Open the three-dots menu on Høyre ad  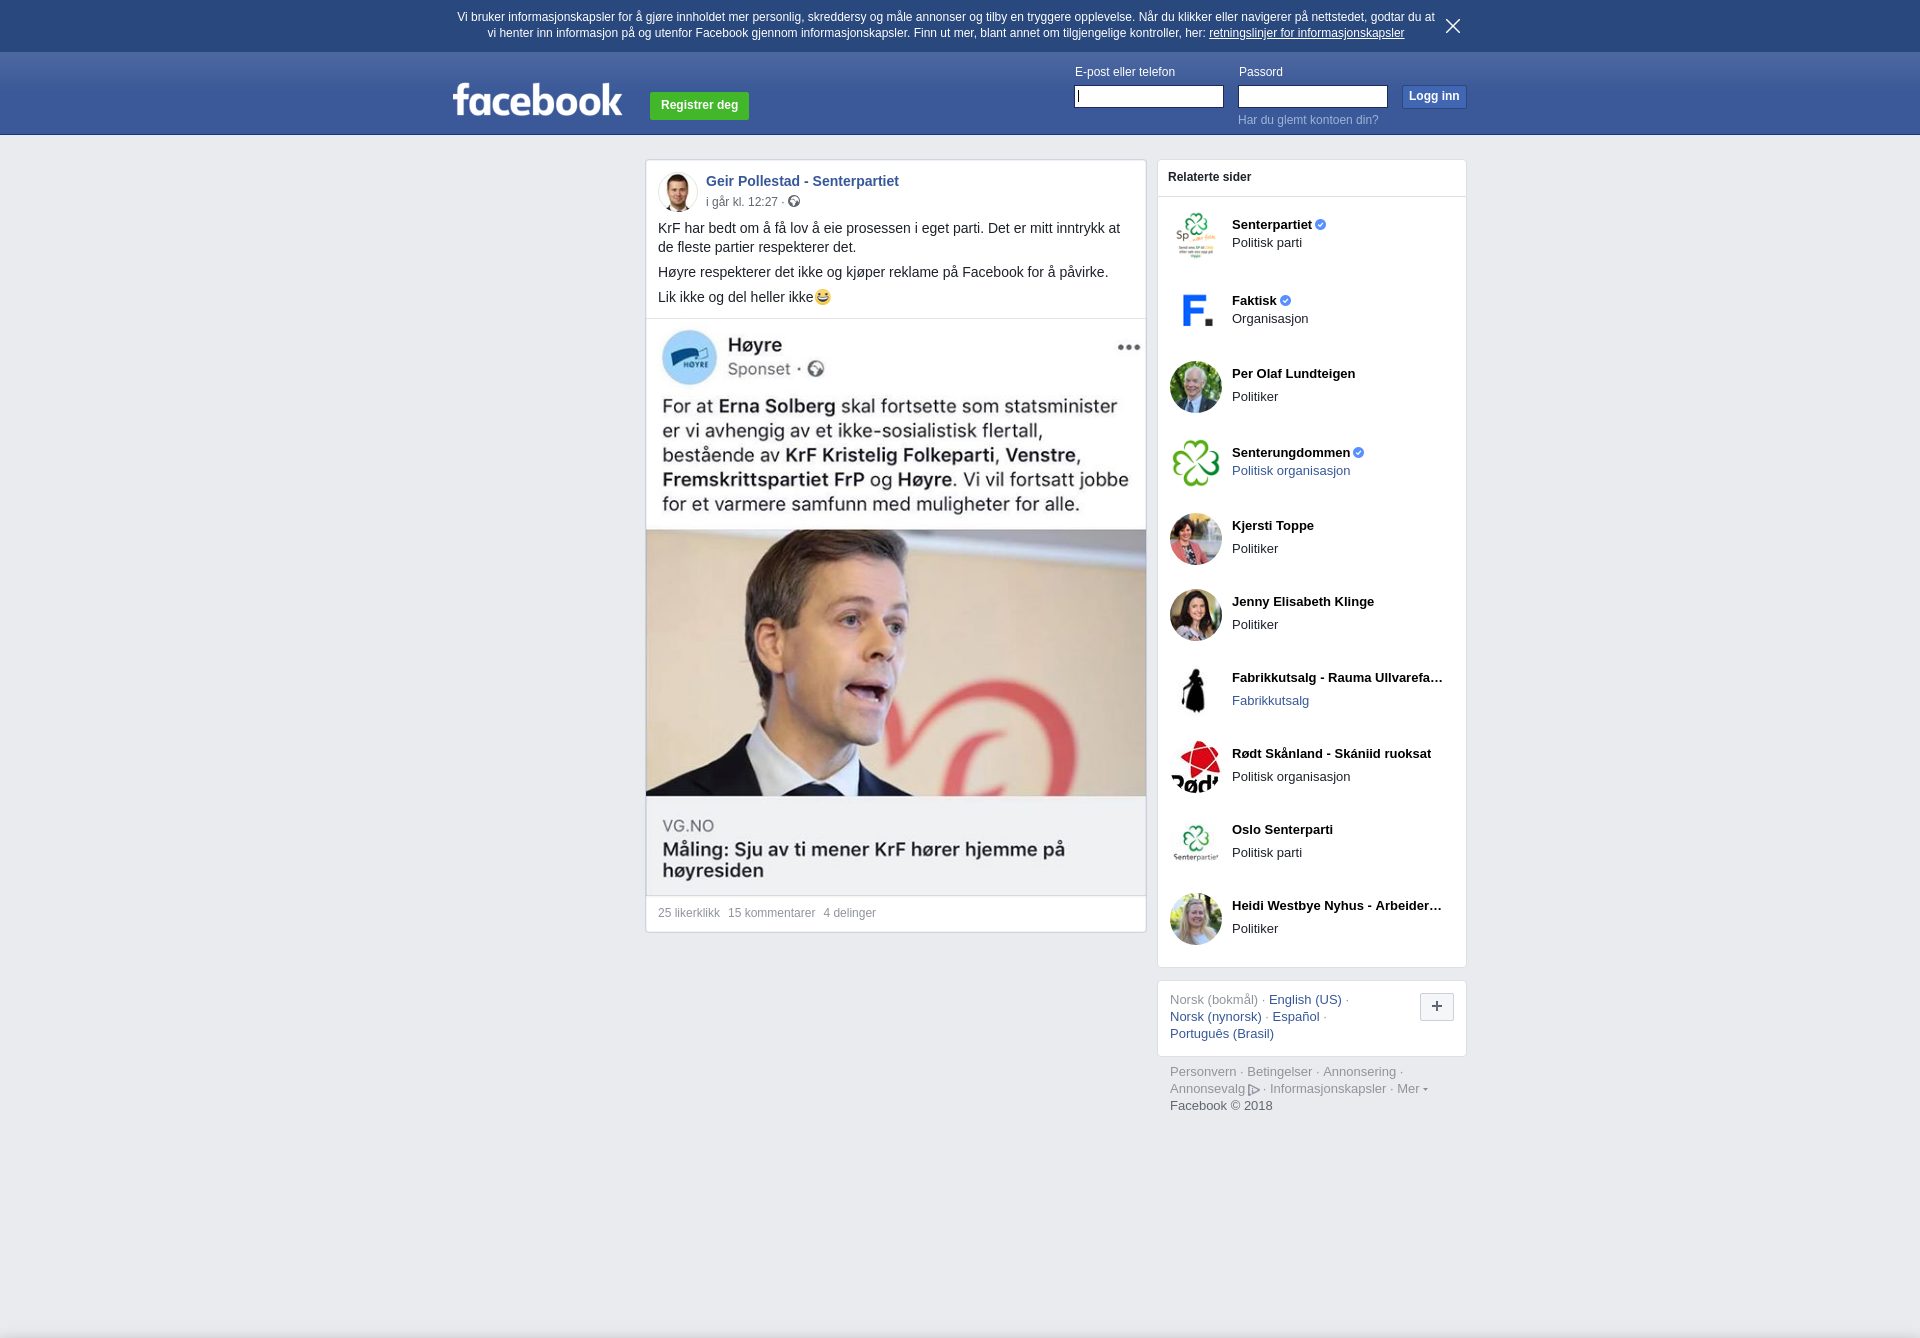pyautogui.click(x=1129, y=347)
